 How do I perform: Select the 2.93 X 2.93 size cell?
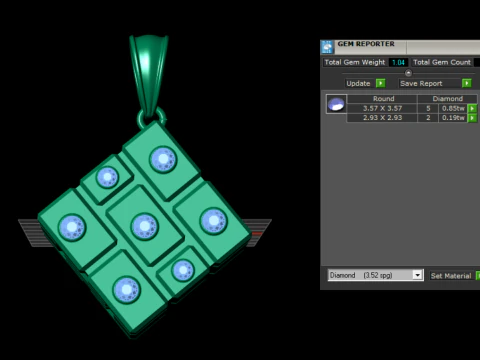382,118
